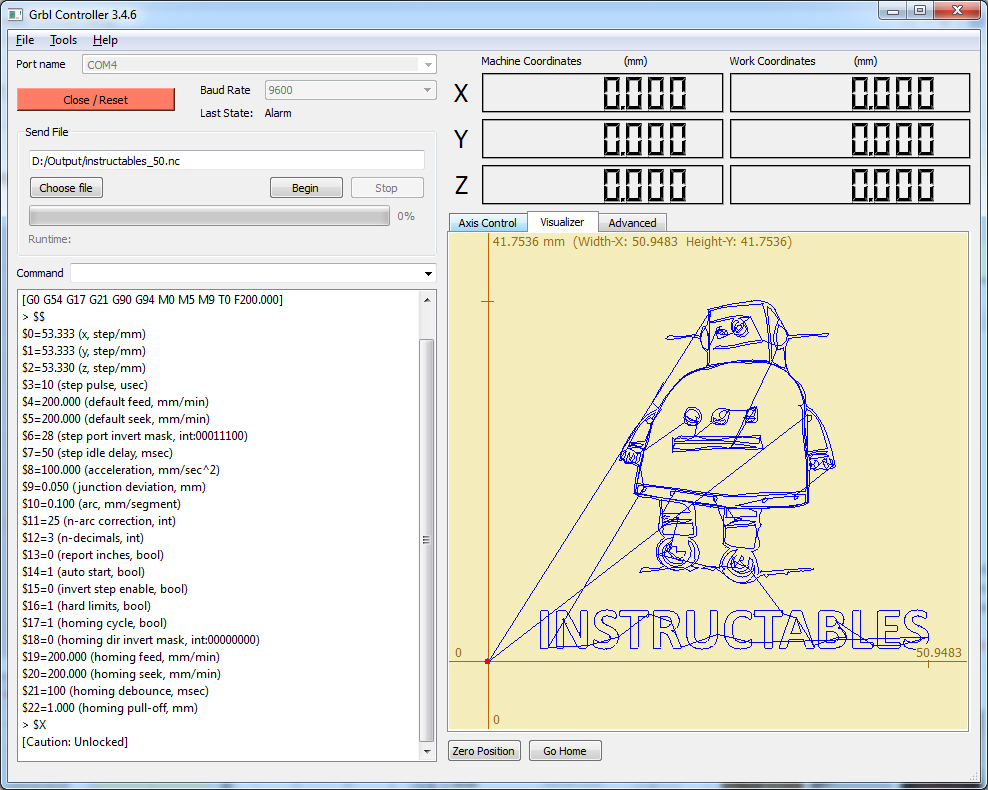Click the "$19=200.000 (homing feed, mm/min)" line
Screen dimensions: 988x790
[x=121, y=656]
